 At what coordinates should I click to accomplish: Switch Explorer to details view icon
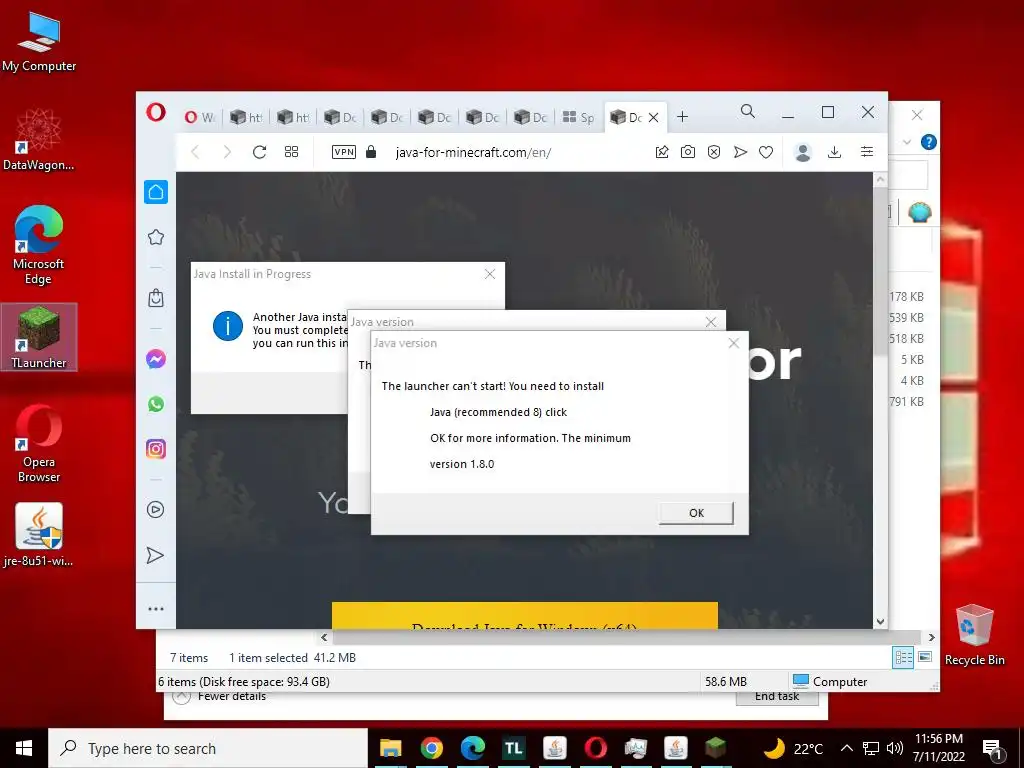pos(903,657)
